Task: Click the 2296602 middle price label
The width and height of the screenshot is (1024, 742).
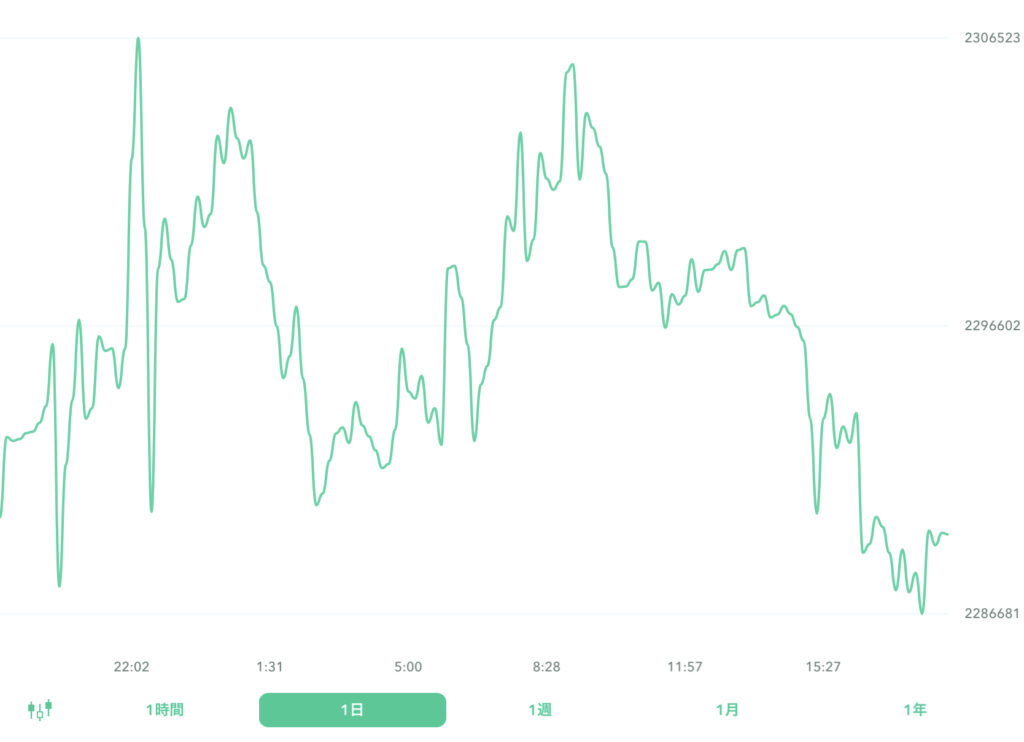Action: click(x=992, y=325)
